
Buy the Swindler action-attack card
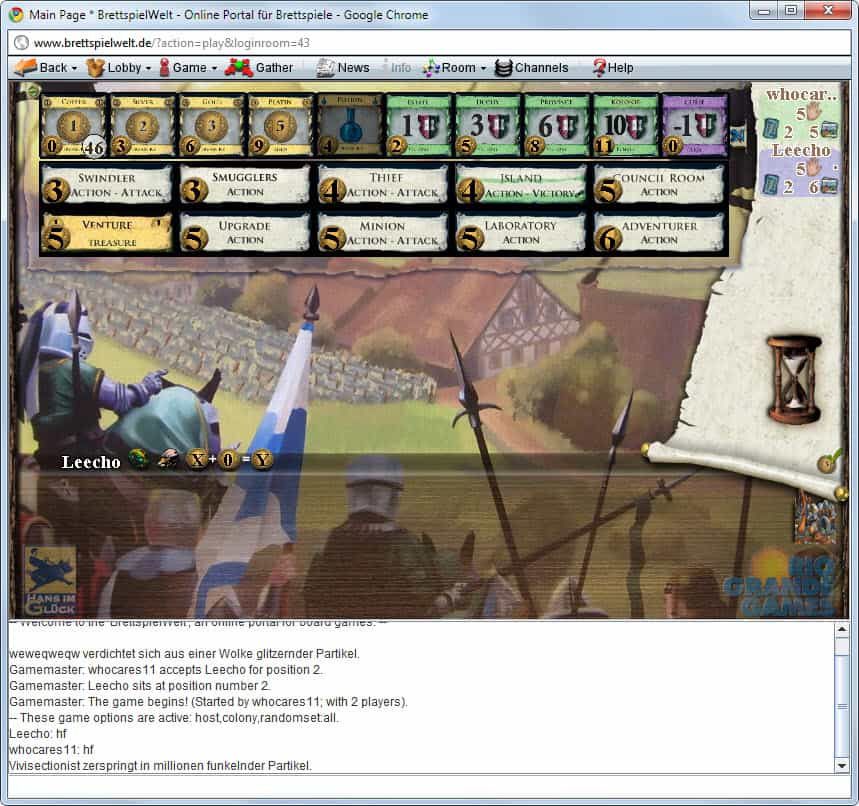107,185
